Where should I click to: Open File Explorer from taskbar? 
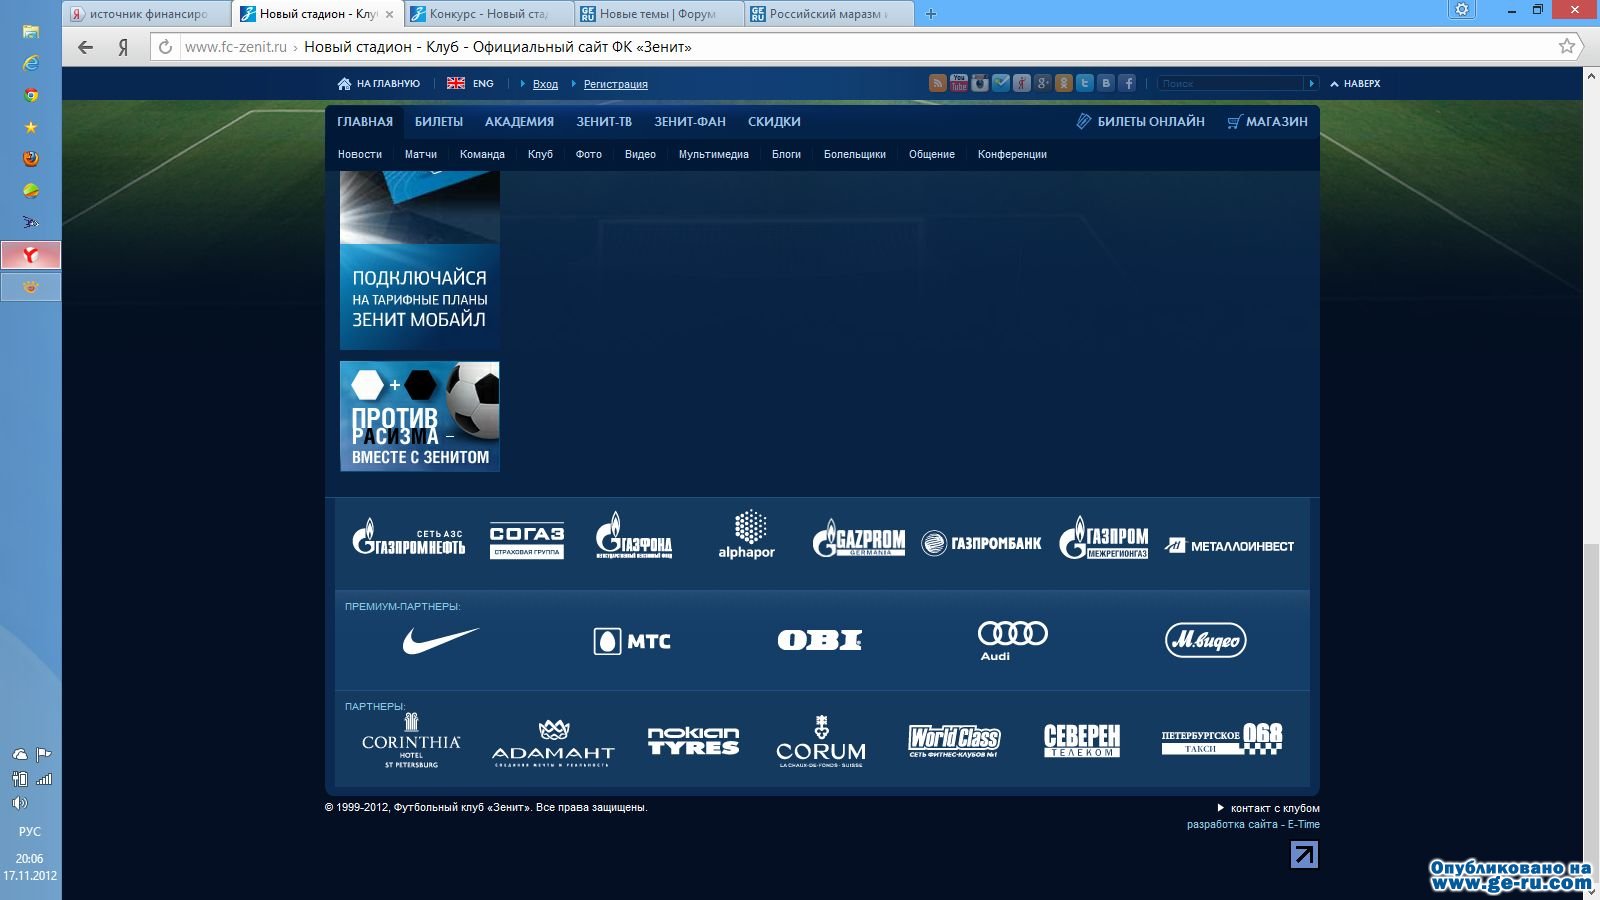click(x=31, y=31)
